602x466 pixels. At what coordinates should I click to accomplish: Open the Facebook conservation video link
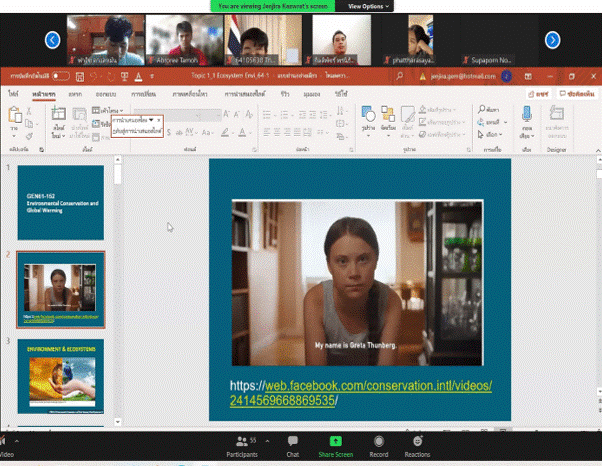coord(361,393)
